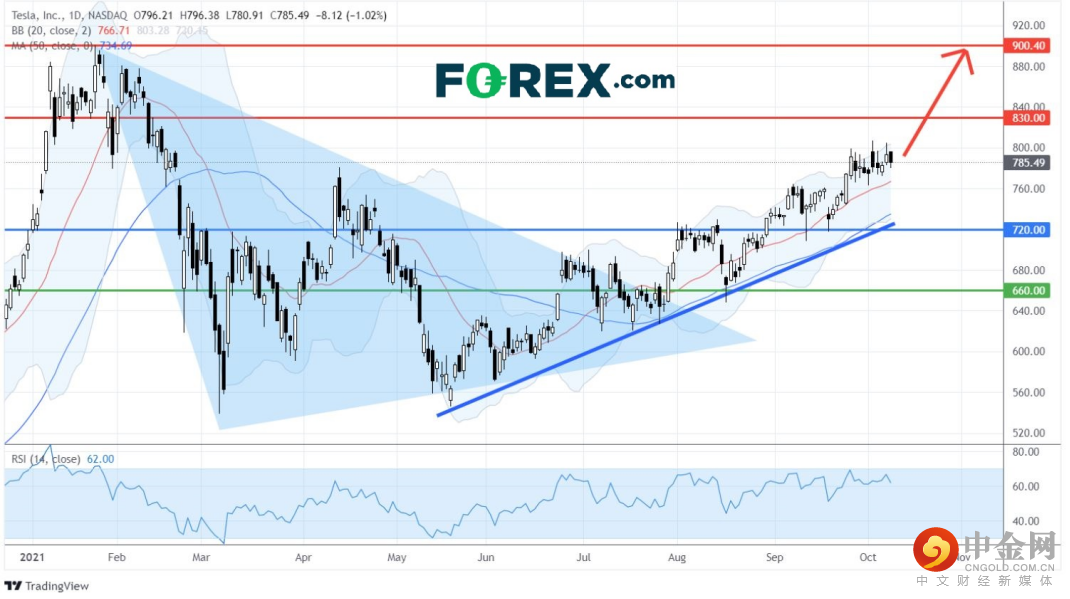Click the TradingView logo

click(46, 585)
